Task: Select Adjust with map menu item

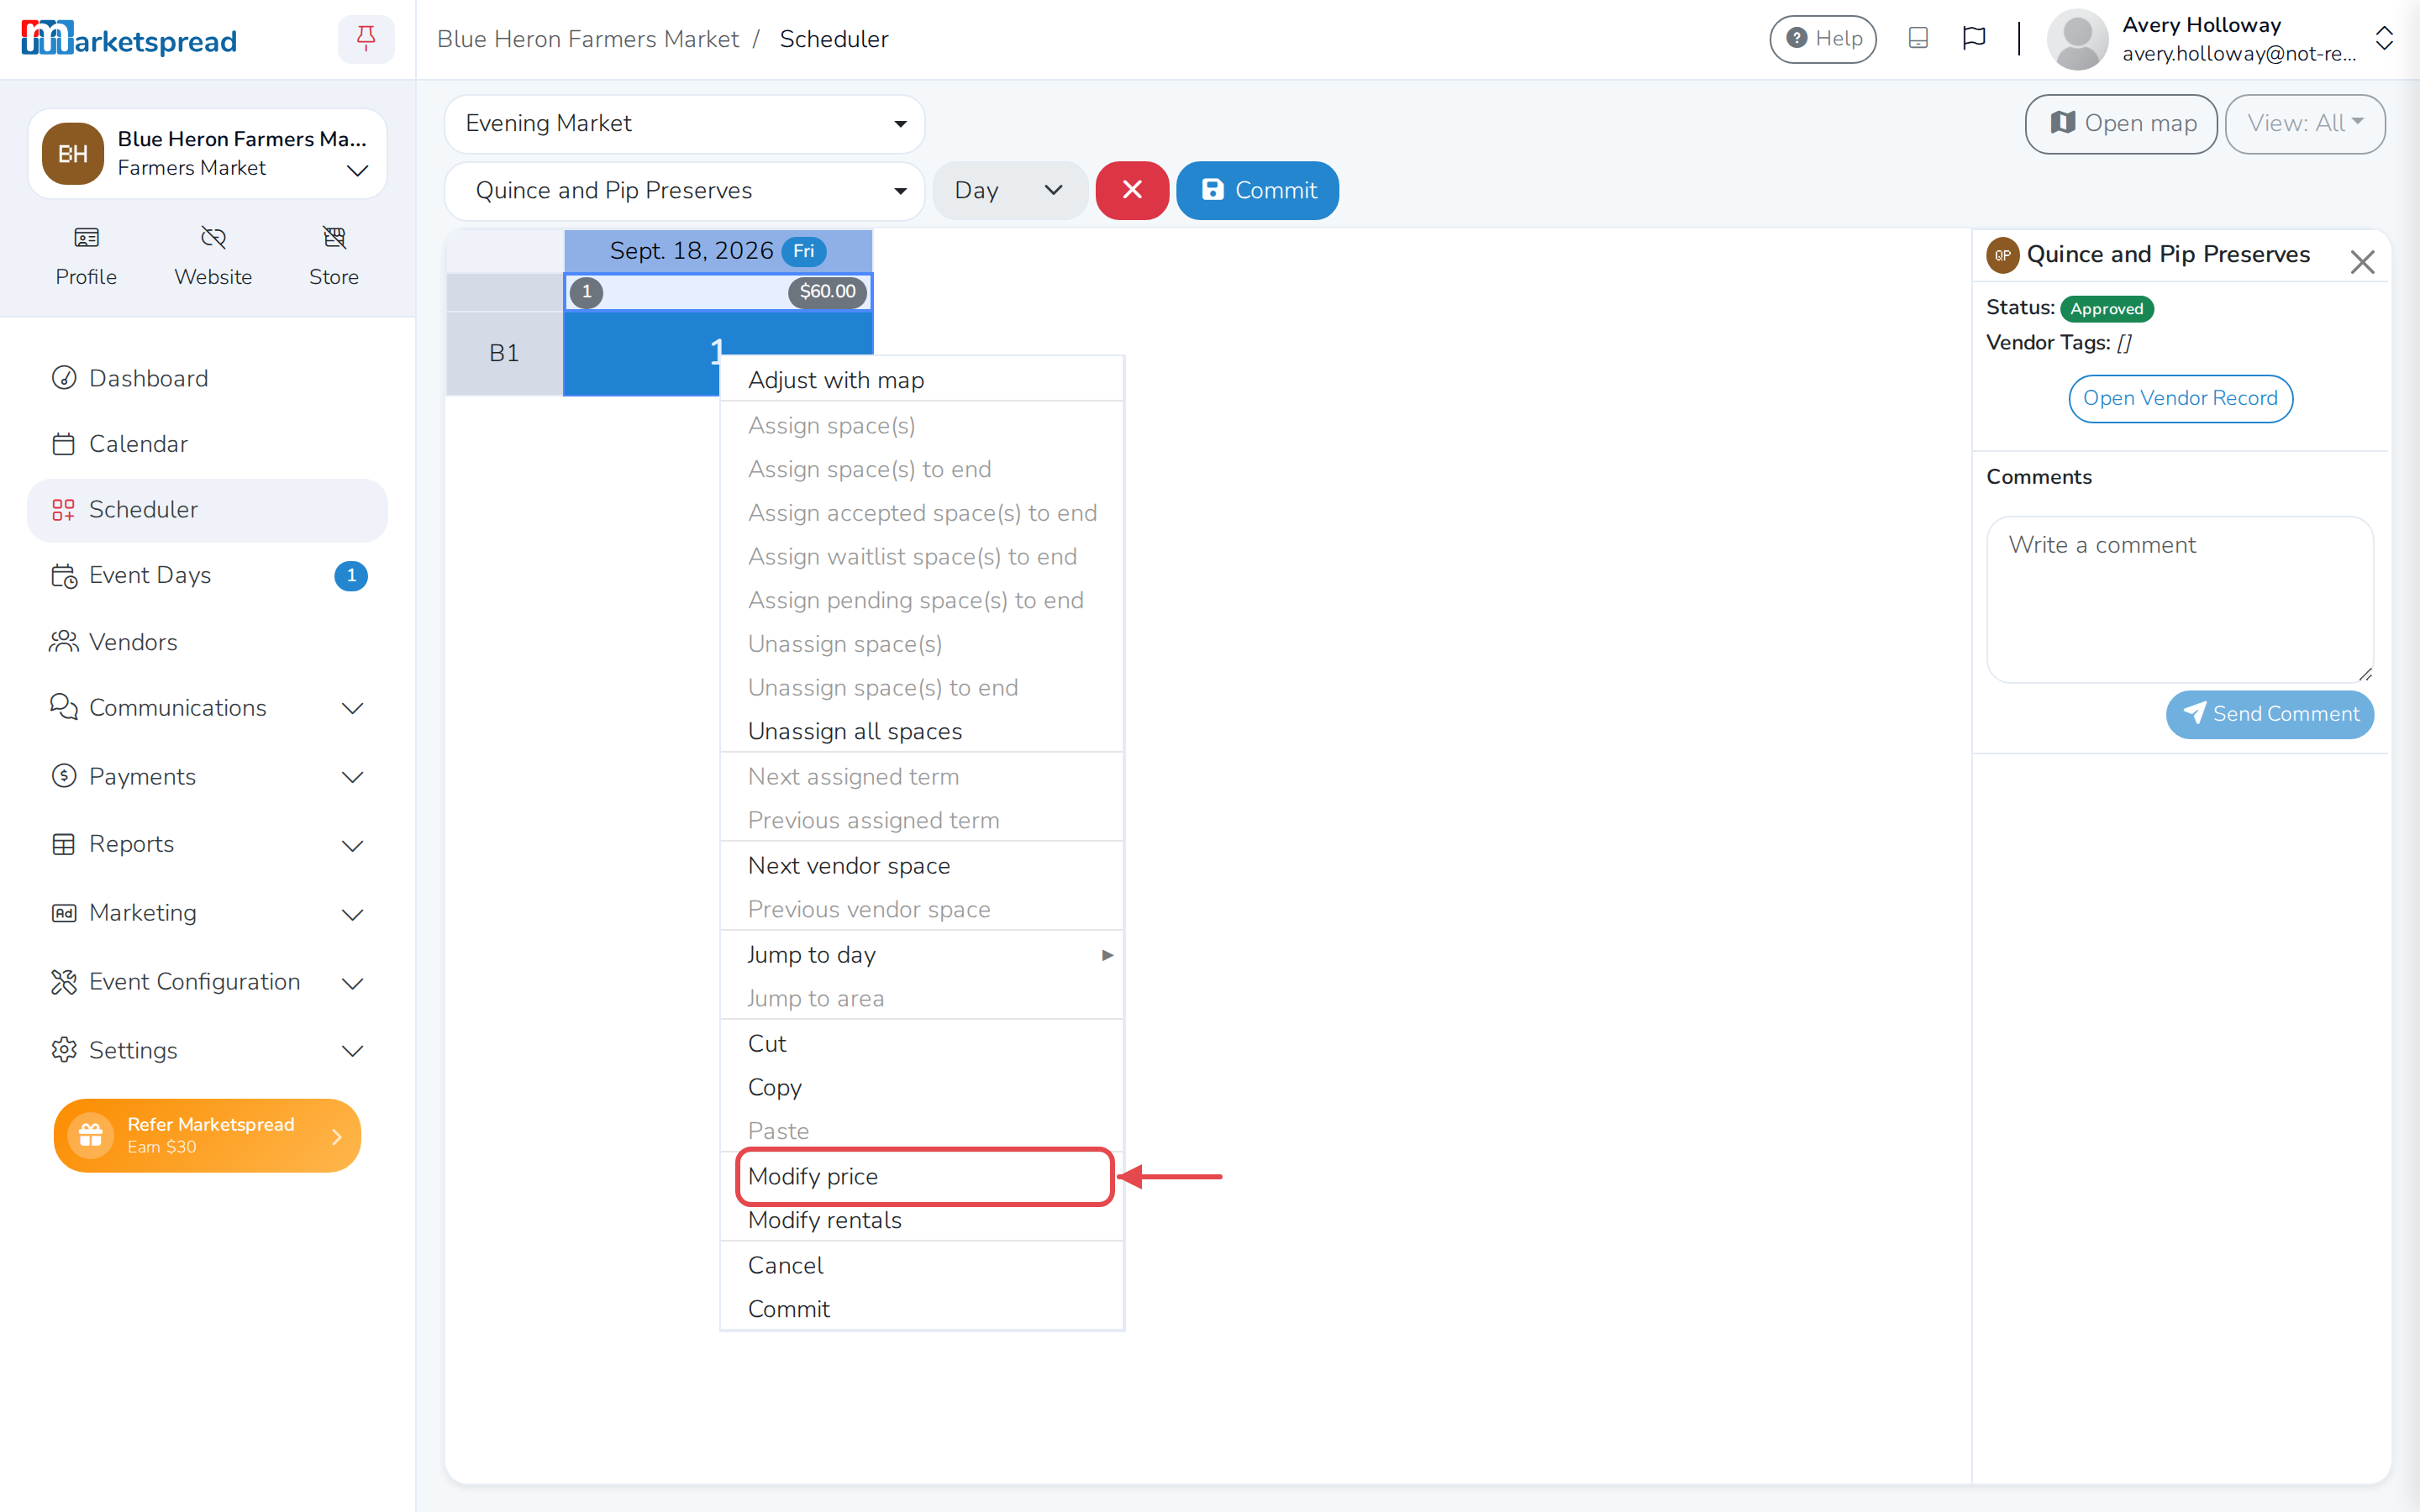Action: [x=922, y=380]
